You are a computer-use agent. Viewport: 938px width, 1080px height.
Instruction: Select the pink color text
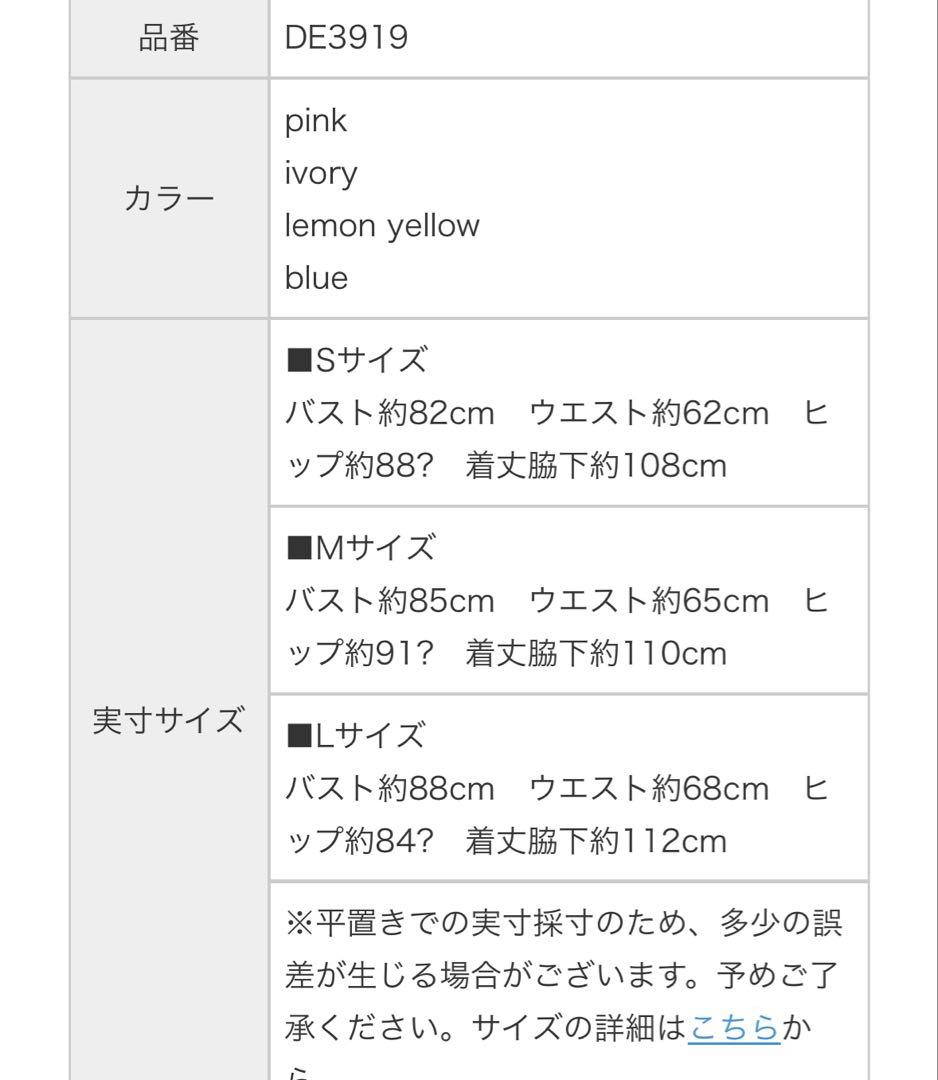pyautogui.click(x=316, y=121)
